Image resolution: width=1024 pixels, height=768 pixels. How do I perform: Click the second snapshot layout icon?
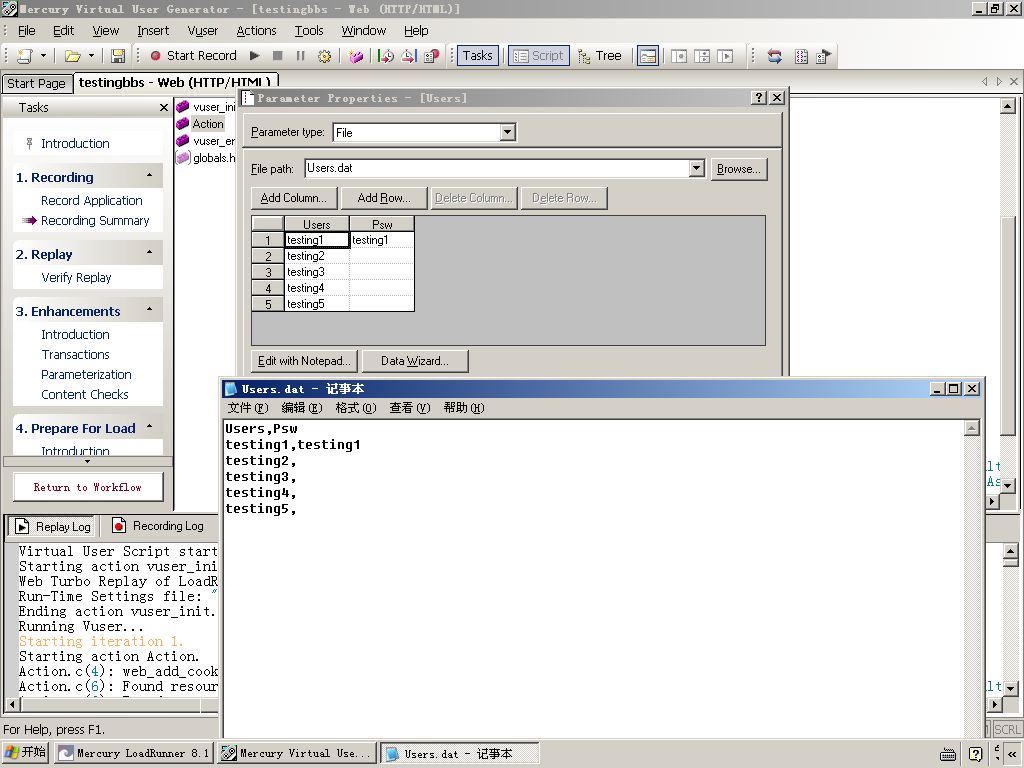click(x=702, y=56)
